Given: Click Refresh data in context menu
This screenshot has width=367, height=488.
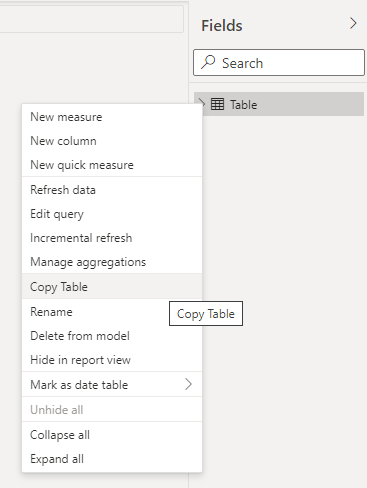Looking at the screenshot, I should [x=112, y=190].
